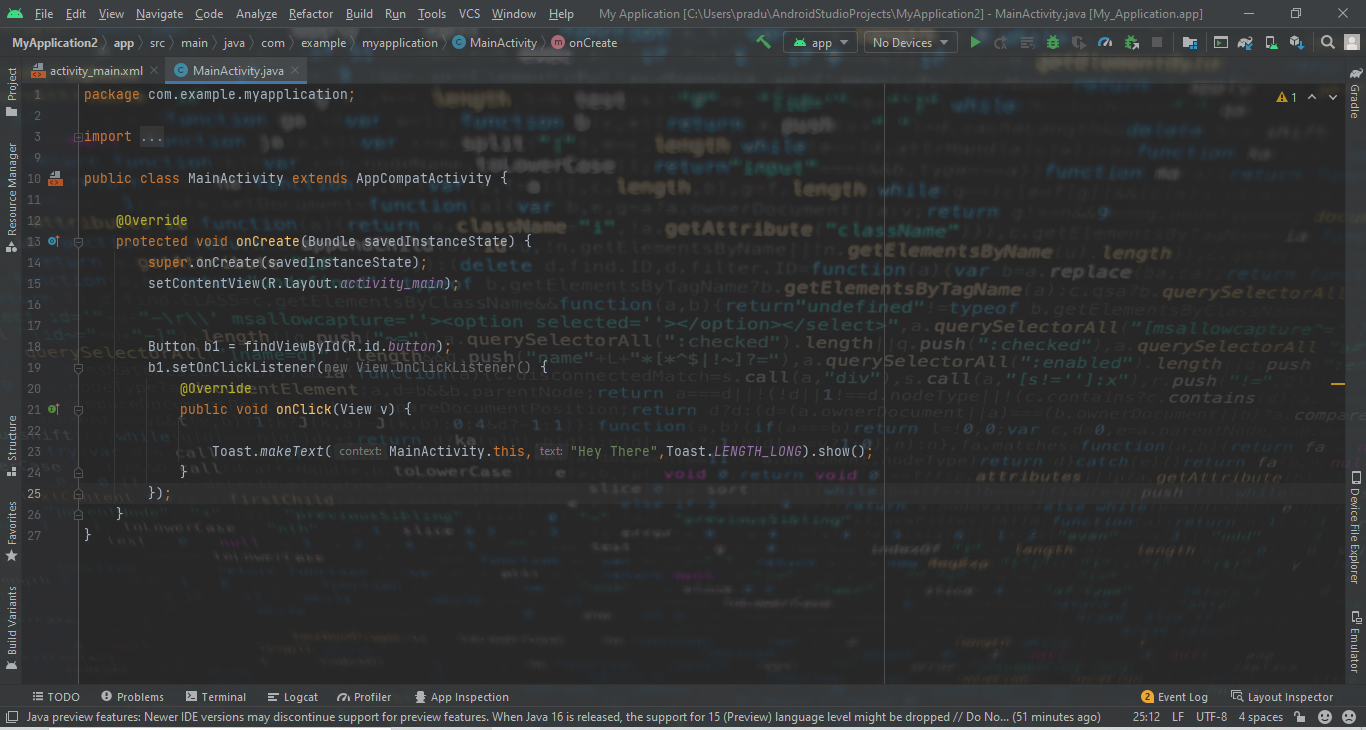Click the implements gutter icon beside onClick
The height and width of the screenshot is (730, 1366).
coord(54,409)
